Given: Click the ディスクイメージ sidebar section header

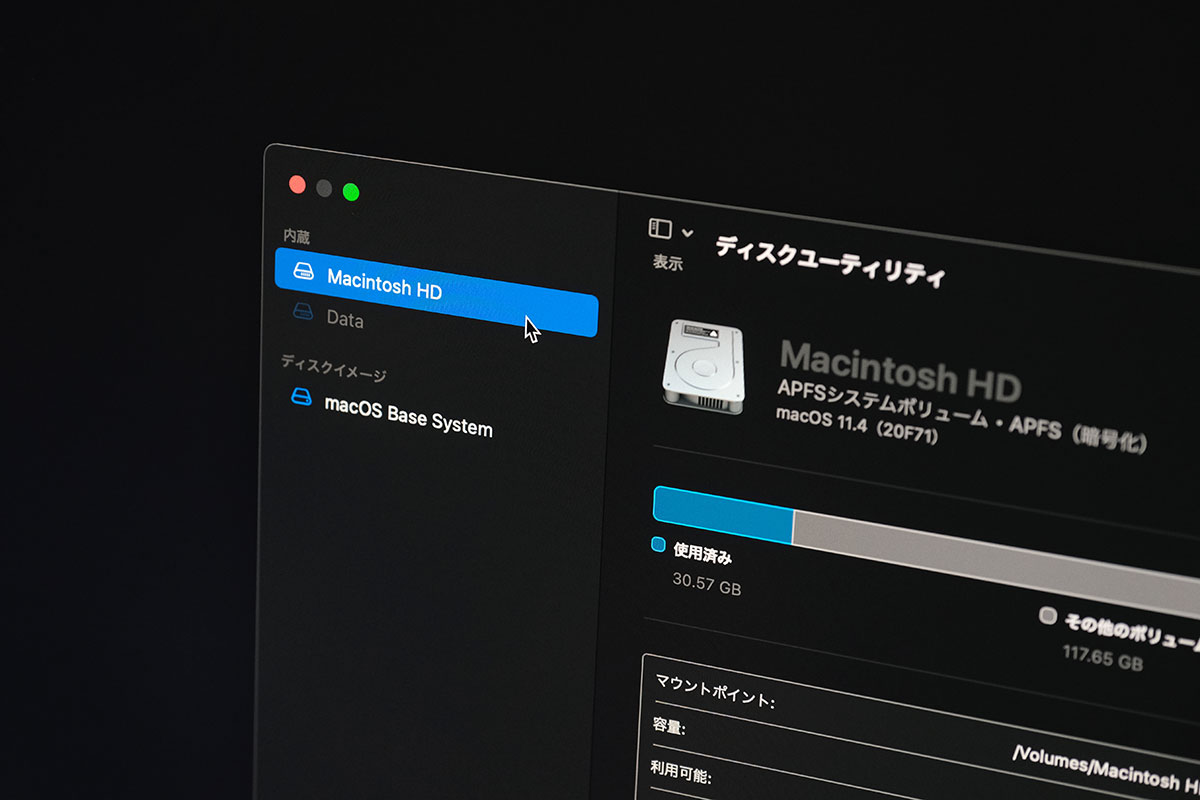Looking at the screenshot, I should pyautogui.click(x=333, y=367).
